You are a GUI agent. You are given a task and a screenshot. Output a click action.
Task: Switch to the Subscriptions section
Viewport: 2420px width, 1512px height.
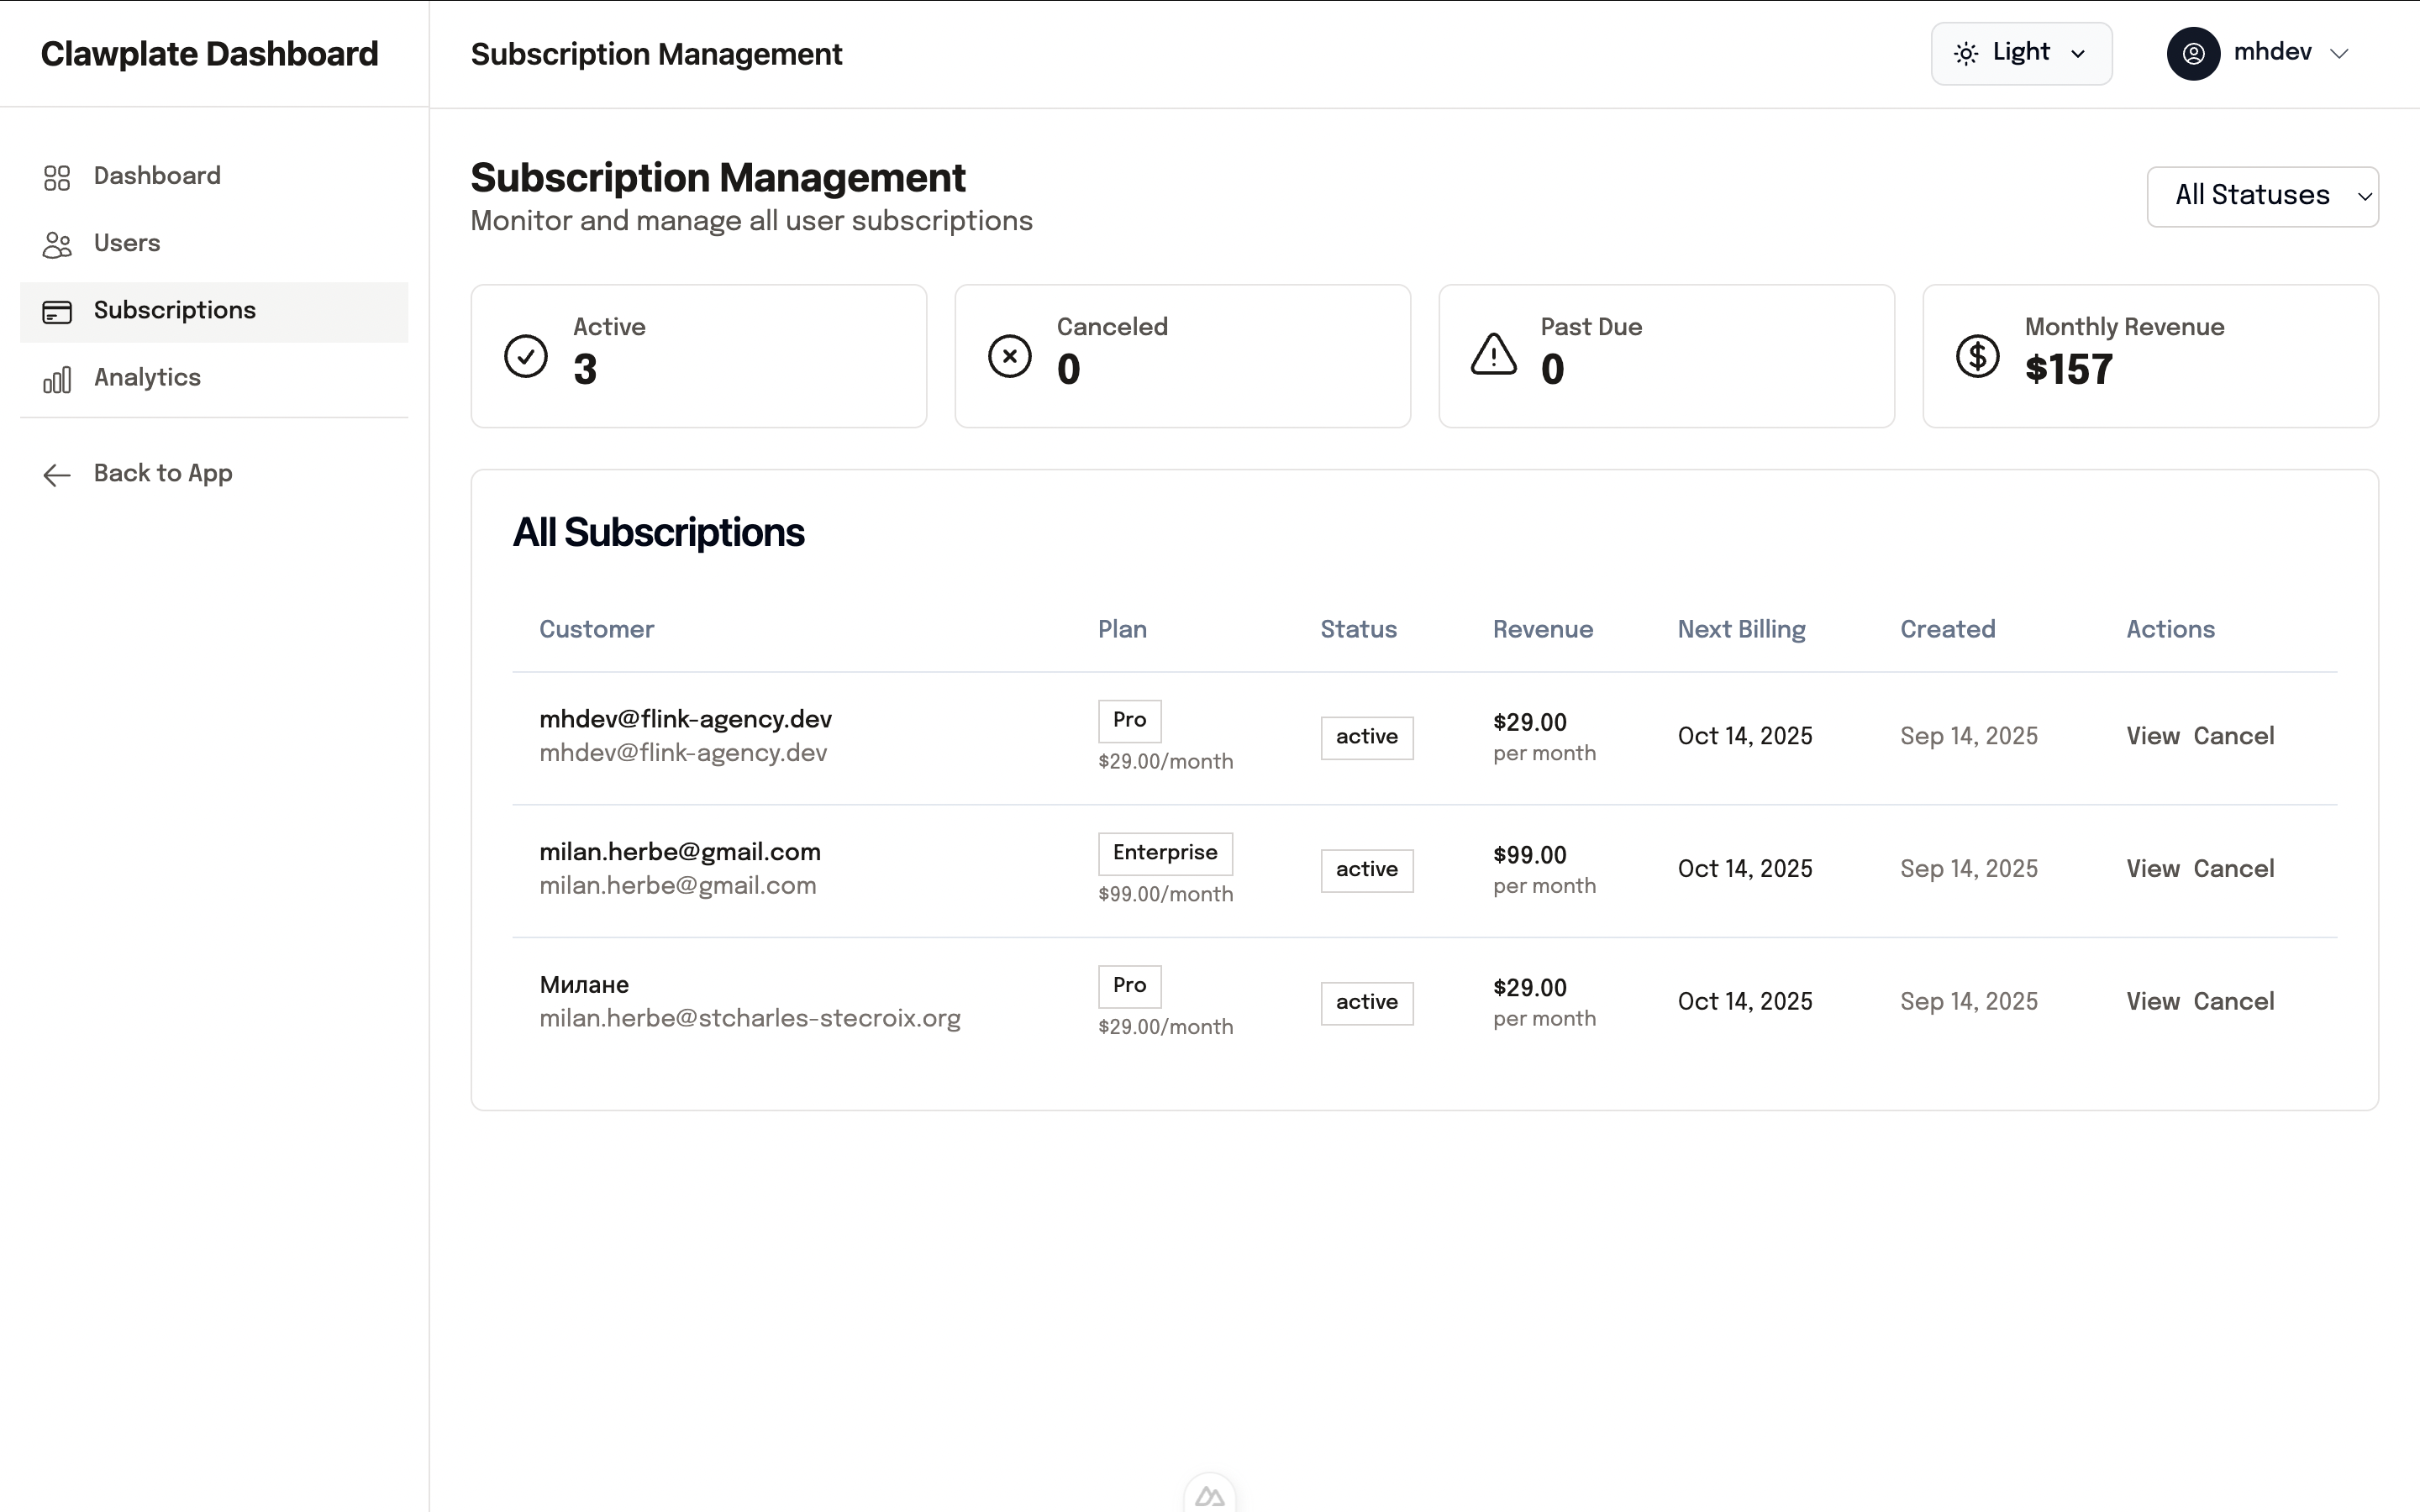[x=174, y=310]
